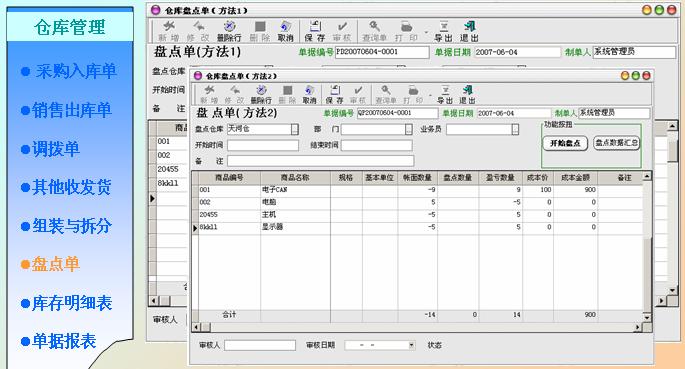Open 库存明细表 in sidebar
This screenshot has width=685, height=369.
pyautogui.click(x=72, y=303)
